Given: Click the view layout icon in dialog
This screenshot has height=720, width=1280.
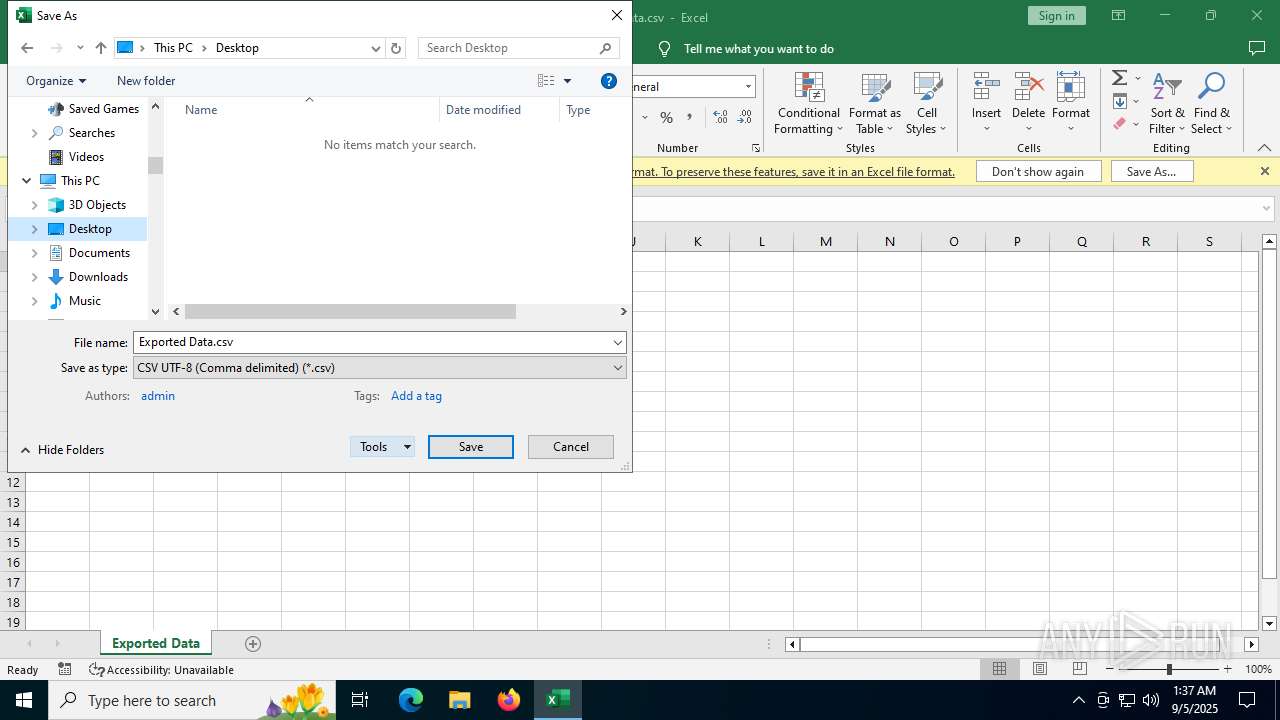Looking at the screenshot, I should click(x=546, y=81).
